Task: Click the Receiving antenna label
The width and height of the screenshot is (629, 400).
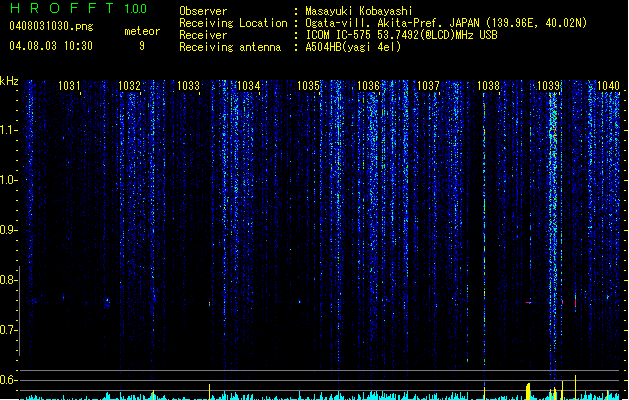Action: (x=230, y=47)
